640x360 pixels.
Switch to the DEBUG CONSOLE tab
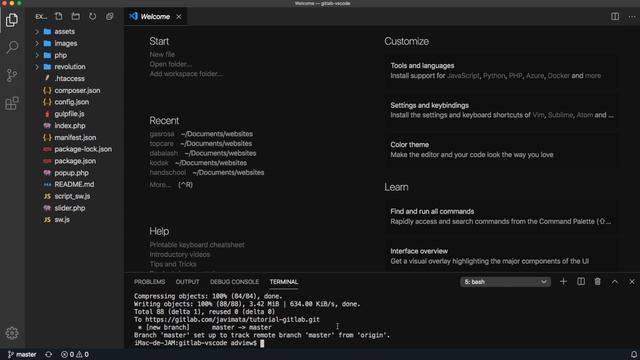tap(234, 282)
